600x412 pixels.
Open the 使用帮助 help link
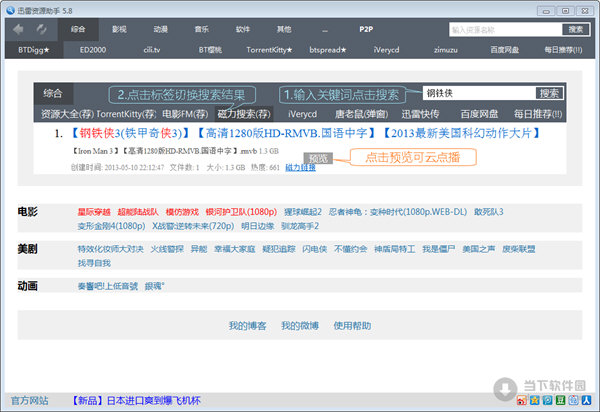[352, 326]
